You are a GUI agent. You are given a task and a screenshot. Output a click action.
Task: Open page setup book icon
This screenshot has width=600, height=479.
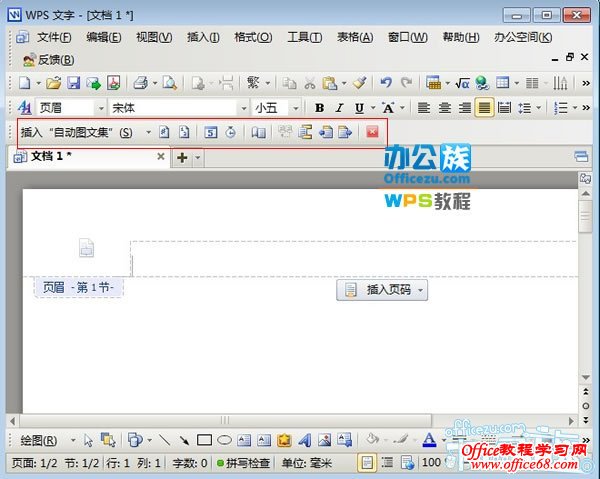[259, 133]
